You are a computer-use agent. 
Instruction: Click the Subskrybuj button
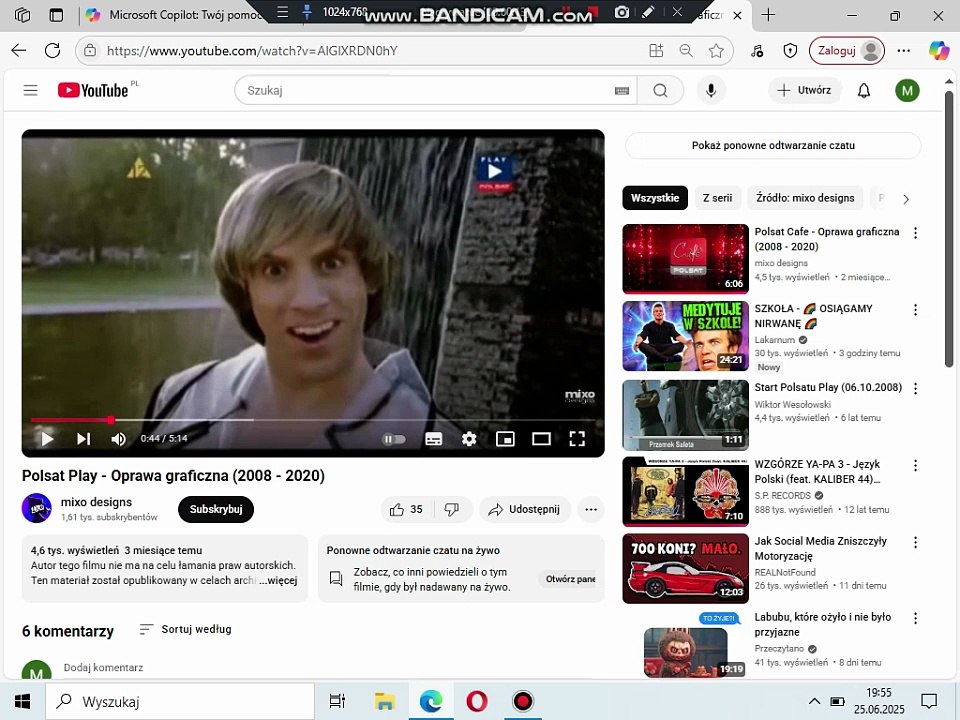coord(216,509)
